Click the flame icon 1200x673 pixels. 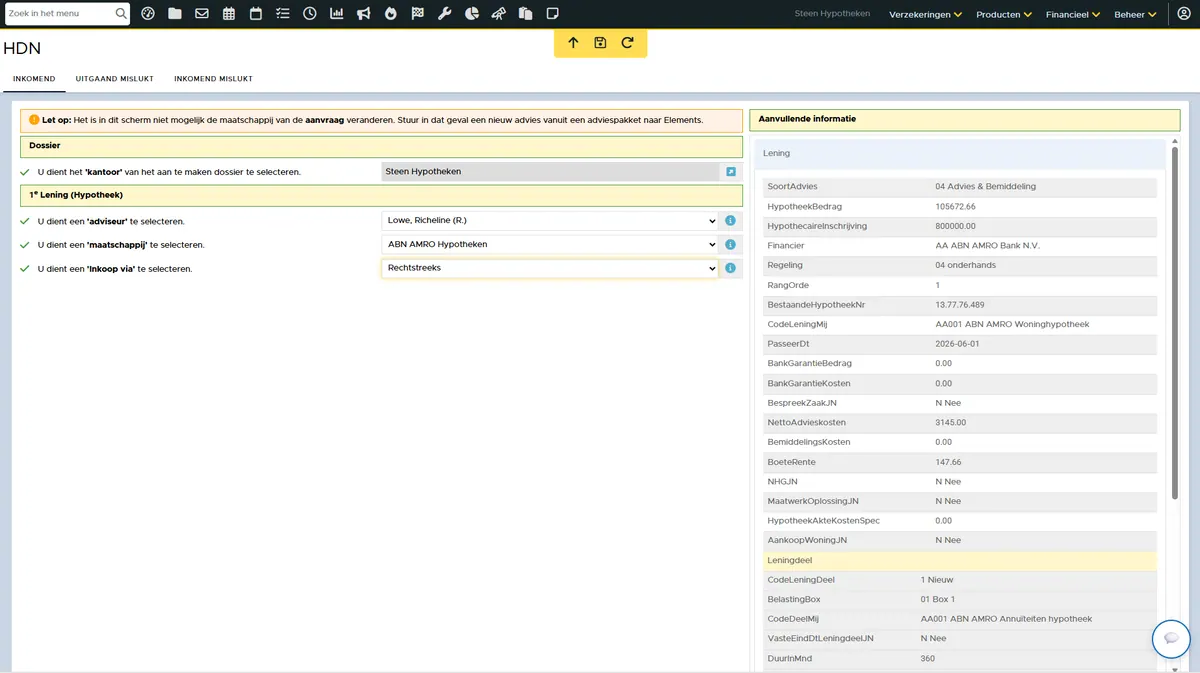point(391,14)
